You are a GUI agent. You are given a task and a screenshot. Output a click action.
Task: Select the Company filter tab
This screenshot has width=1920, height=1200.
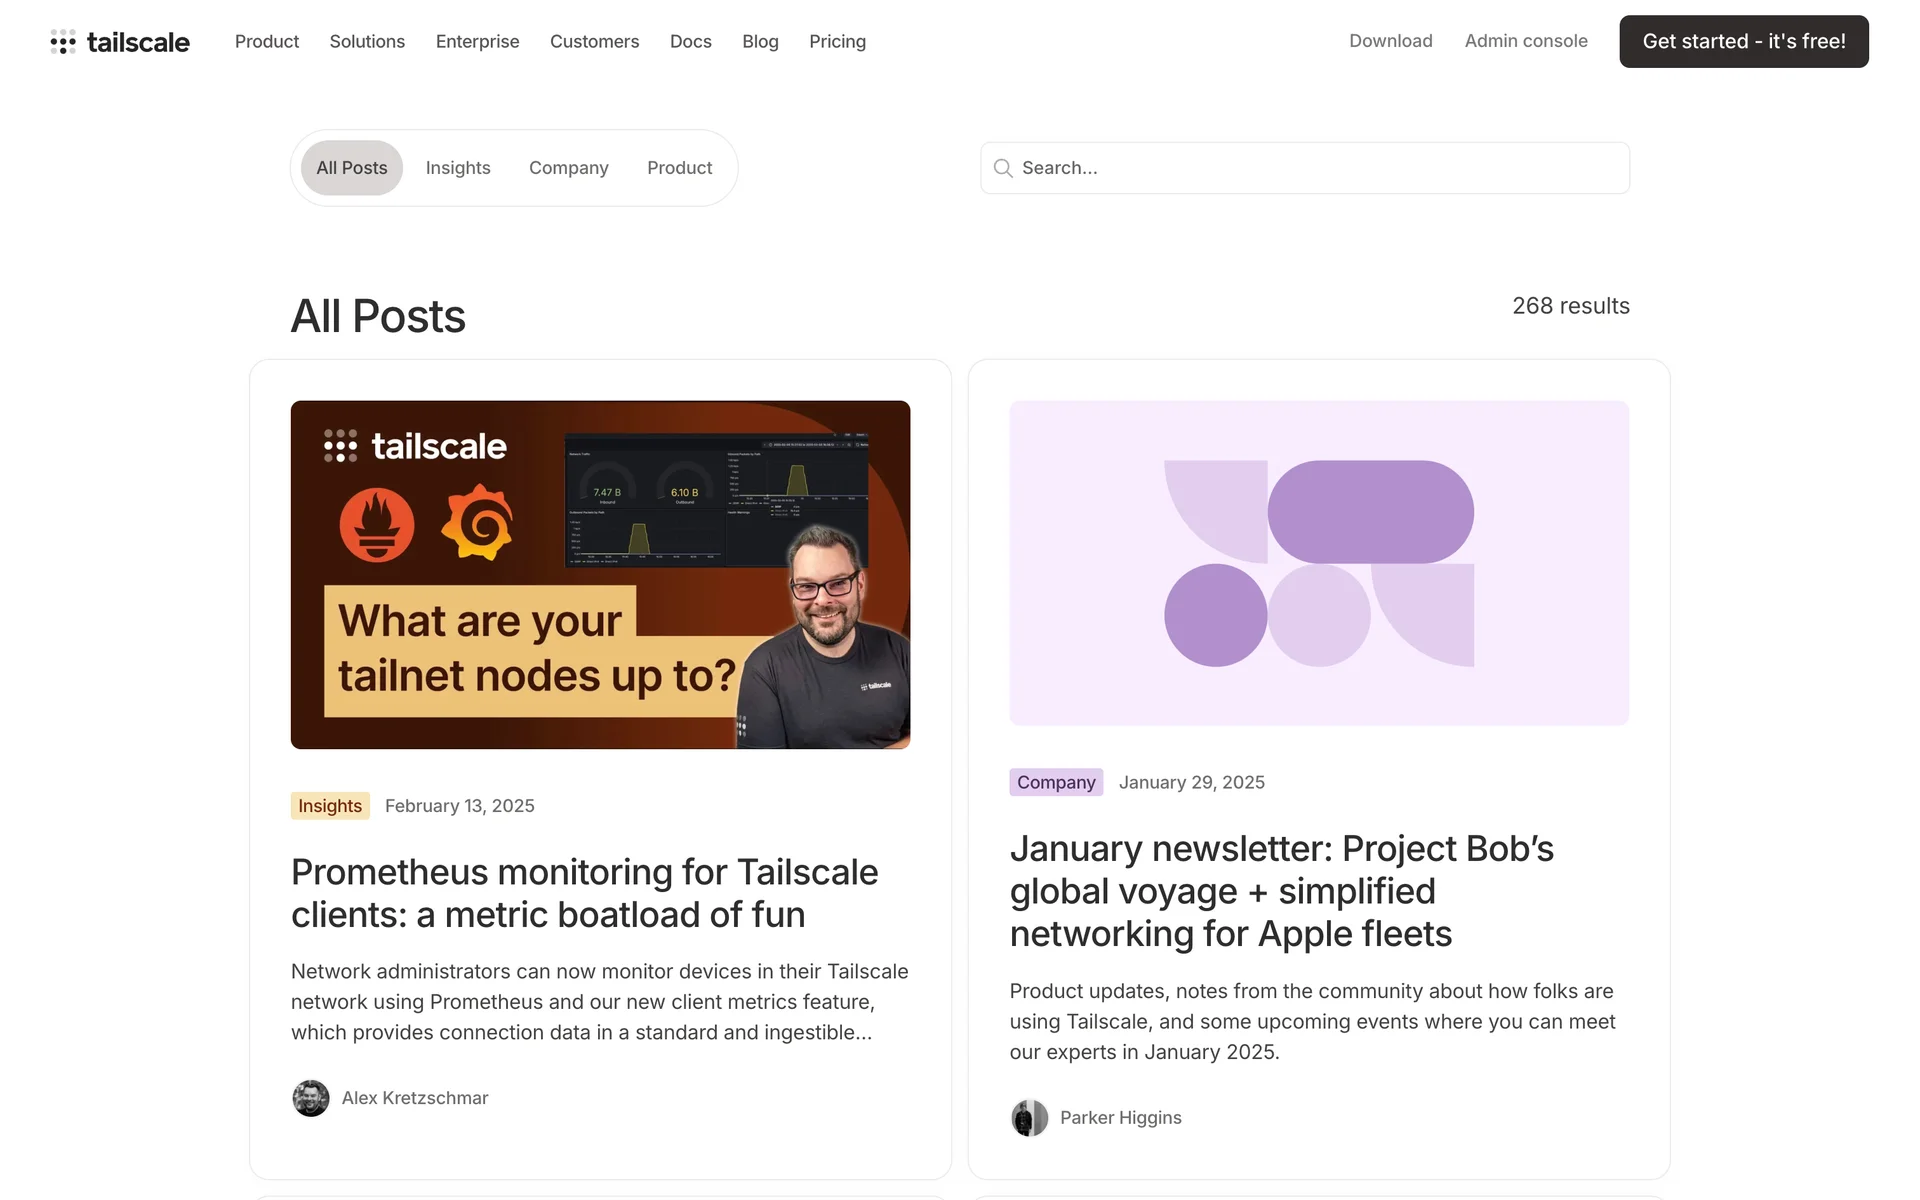(x=568, y=168)
